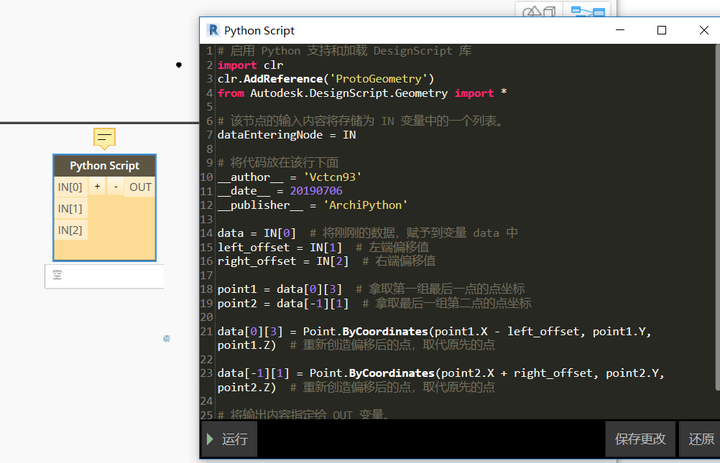The width and height of the screenshot is (720, 463).
Task: Click the Revit R icon in script window title
Action: pyautogui.click(x=213, y=30)
